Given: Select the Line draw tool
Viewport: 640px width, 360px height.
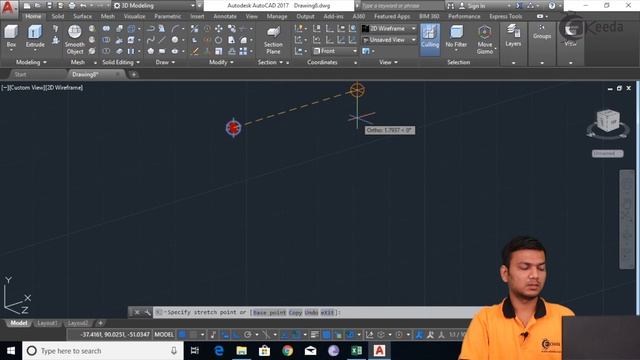Looking at the screenshot, I should 162,40.
